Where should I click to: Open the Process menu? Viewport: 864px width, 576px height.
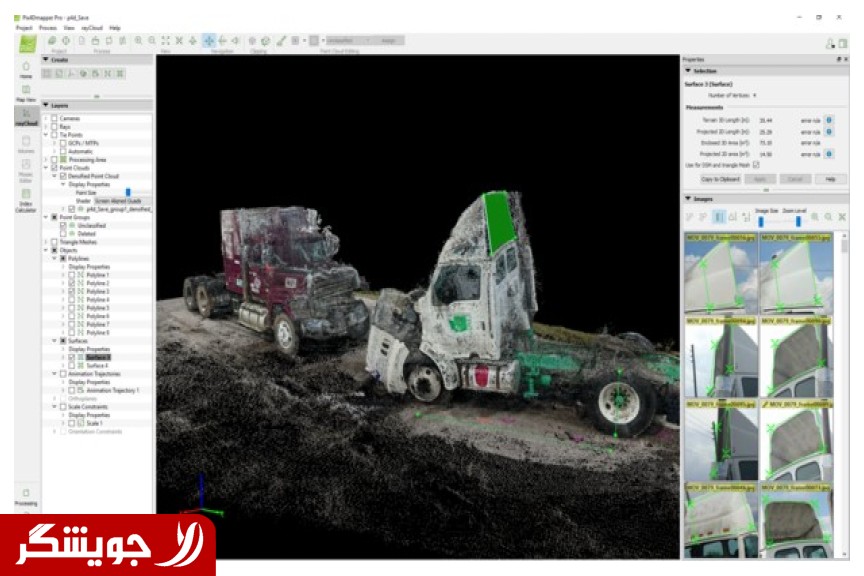click(x=48, y=28)
